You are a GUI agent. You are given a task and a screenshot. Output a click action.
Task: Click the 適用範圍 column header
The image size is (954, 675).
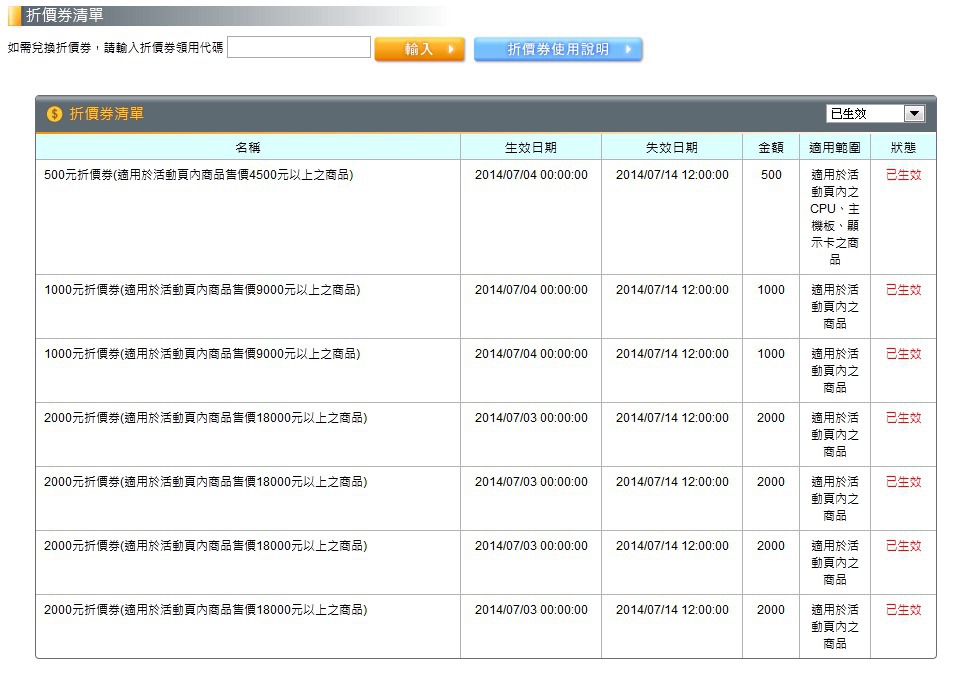(x=835, y=147)
